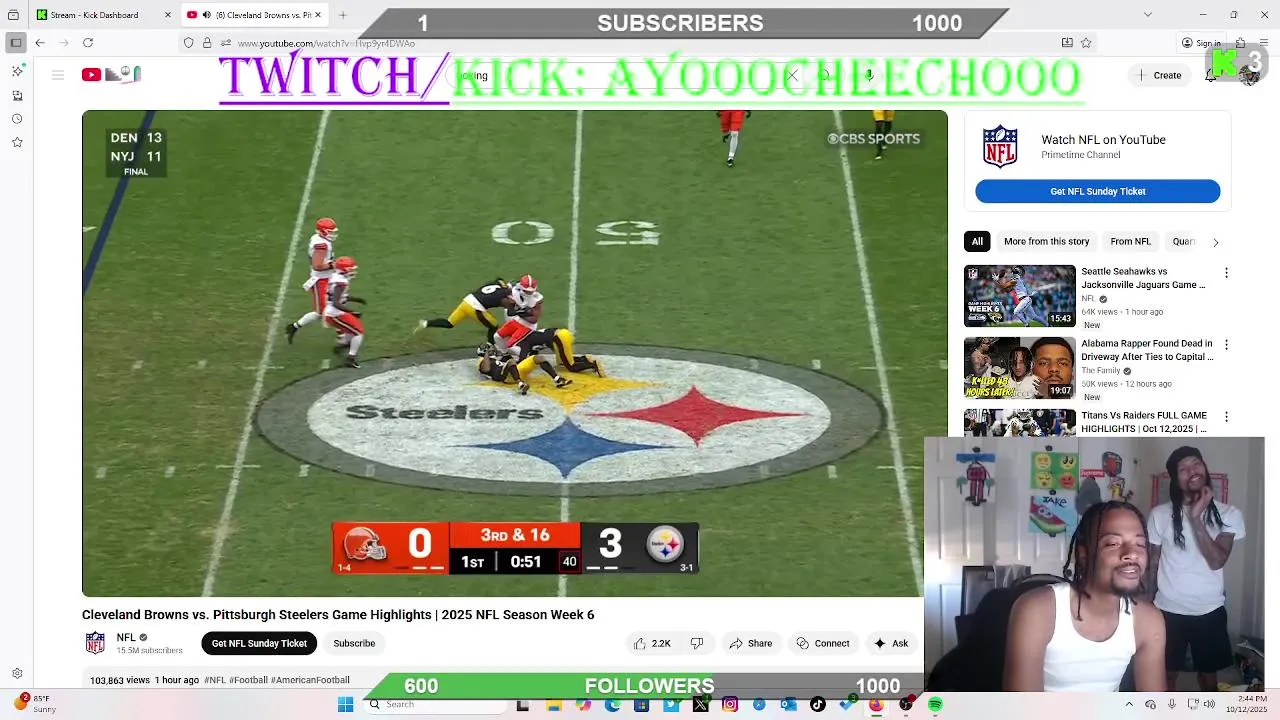
Task: Select From NFL filter chip
Action: (1130, 241)
